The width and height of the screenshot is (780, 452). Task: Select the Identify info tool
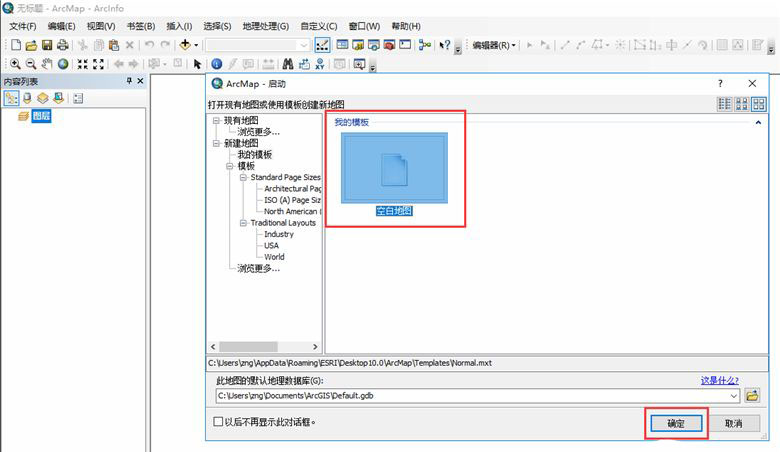[216, 64]
